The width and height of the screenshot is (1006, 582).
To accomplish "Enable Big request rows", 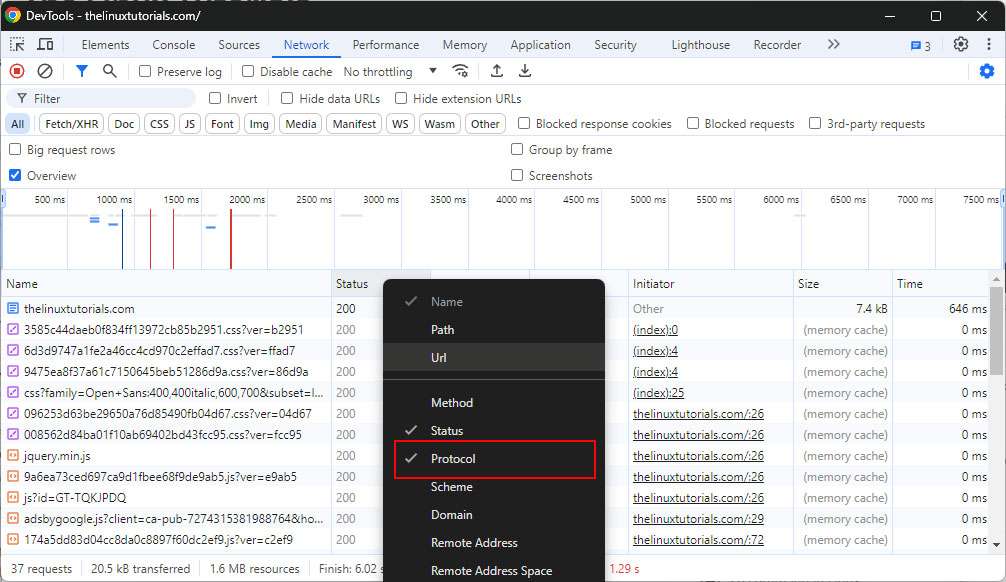I will tap(15, 150).
